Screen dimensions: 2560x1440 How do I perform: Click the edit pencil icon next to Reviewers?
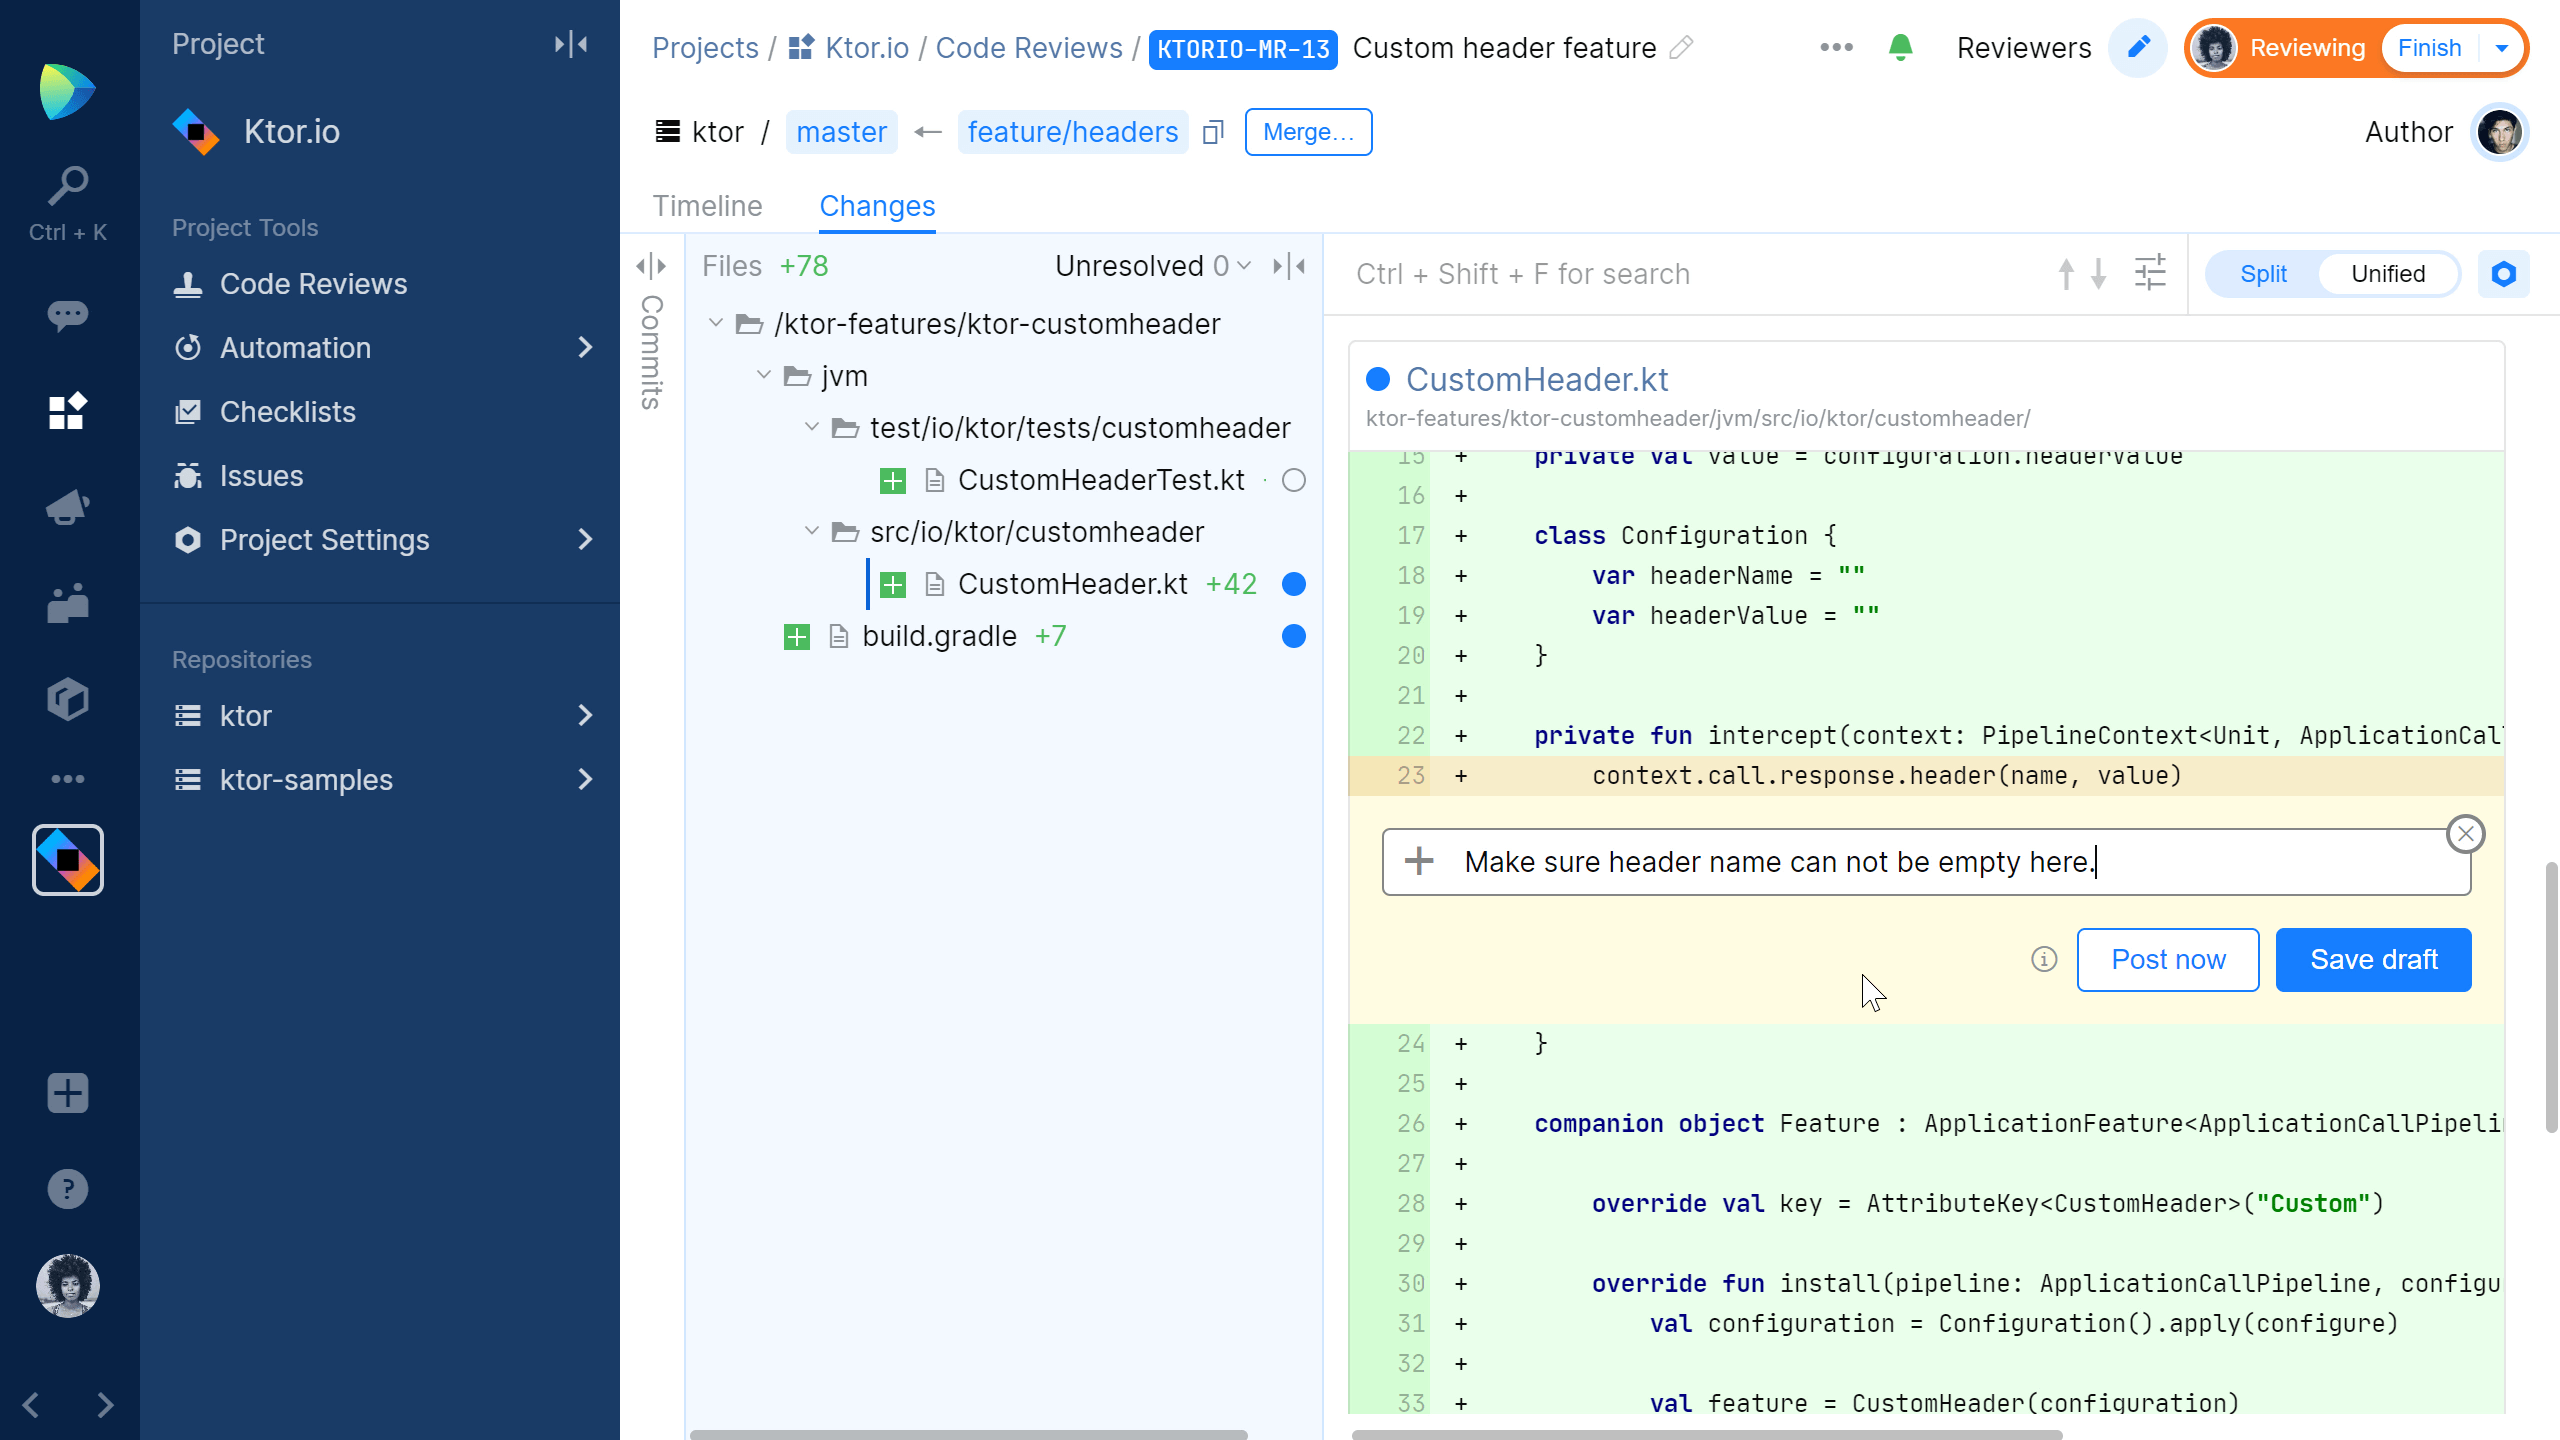pos(2140,47)
